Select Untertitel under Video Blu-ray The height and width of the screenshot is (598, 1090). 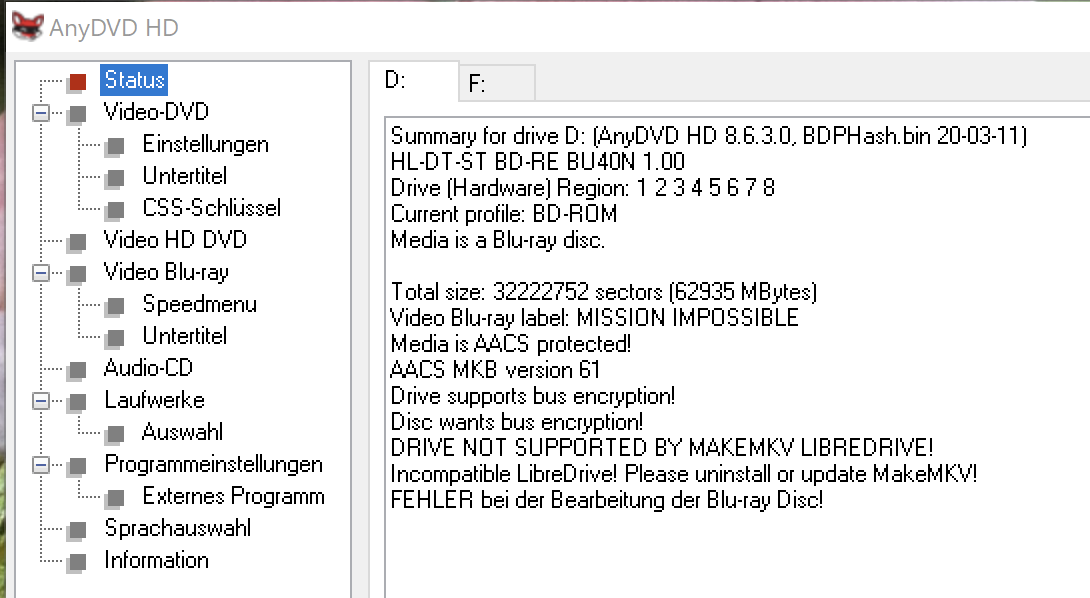point(185,336)
